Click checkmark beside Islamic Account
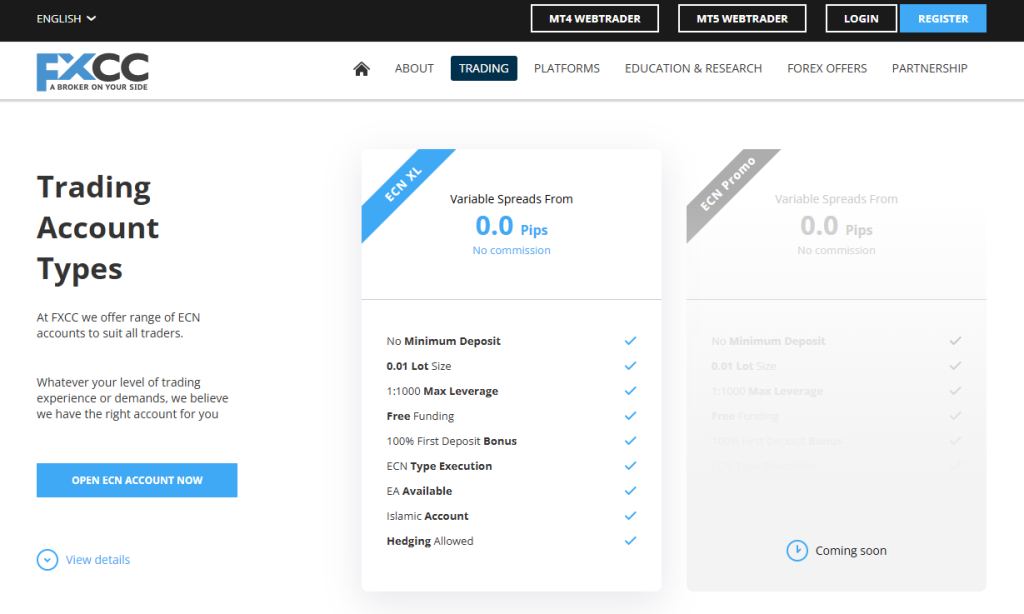1024x614 pixels. pos(631,515)
